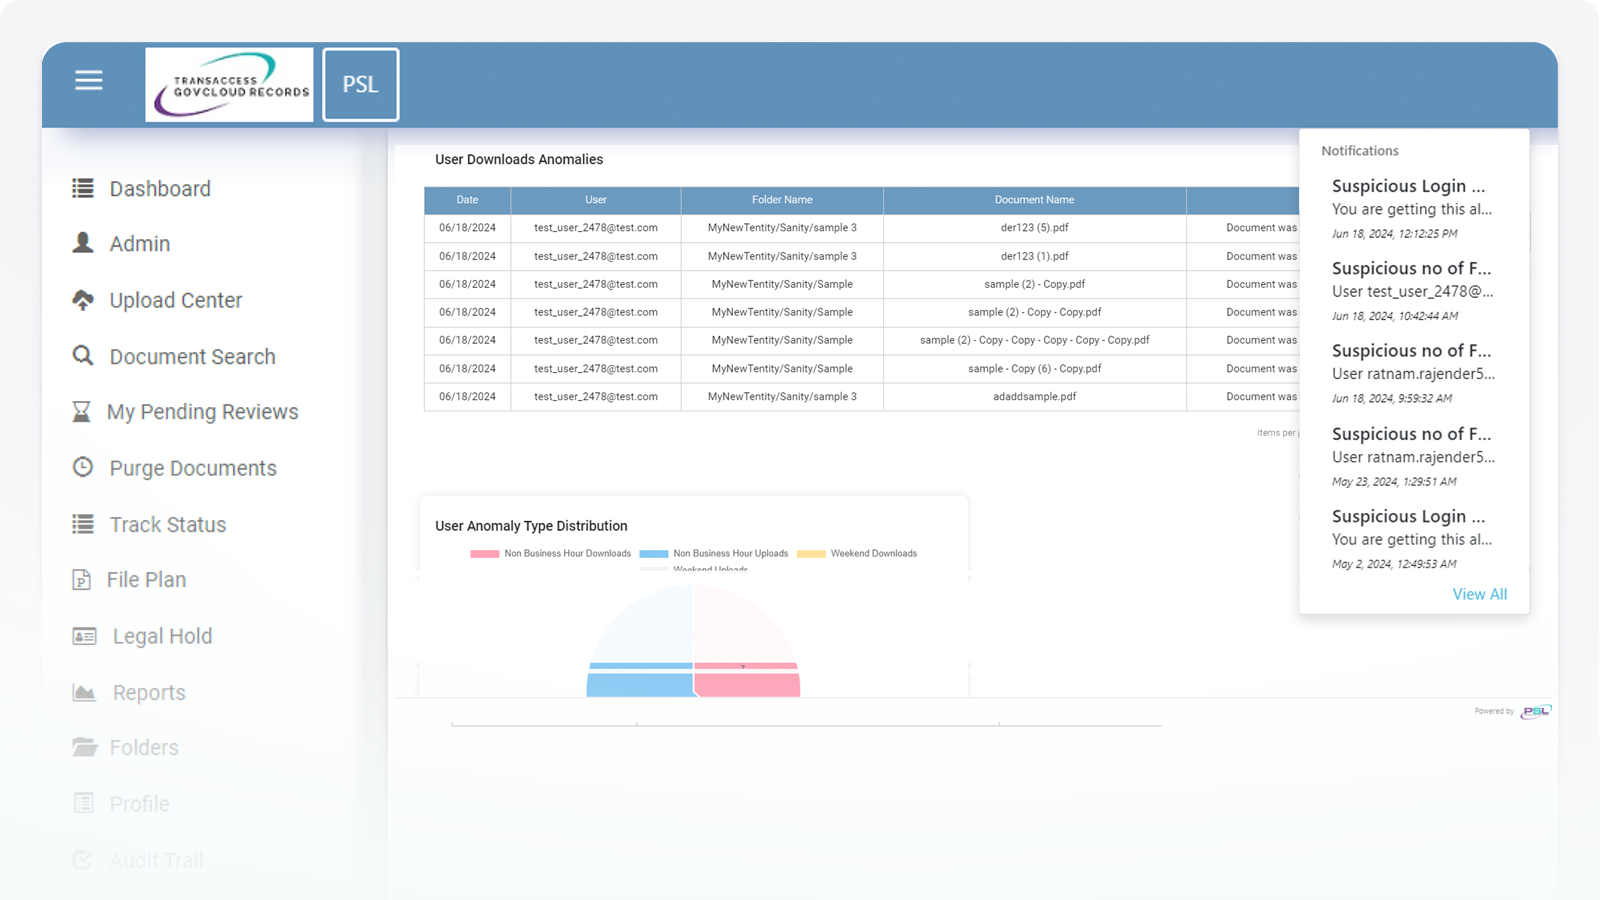This screenshot has width=1600, height=900.
Task: Select Purge Documents in sidebar
Action: [x=193, y=468]
